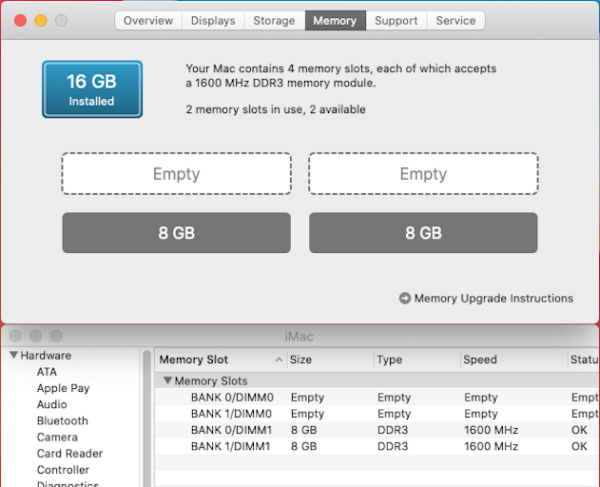Close the About This Mac window
The width and height of the screenshot is (600, 487).
click(x=21, y=20)
